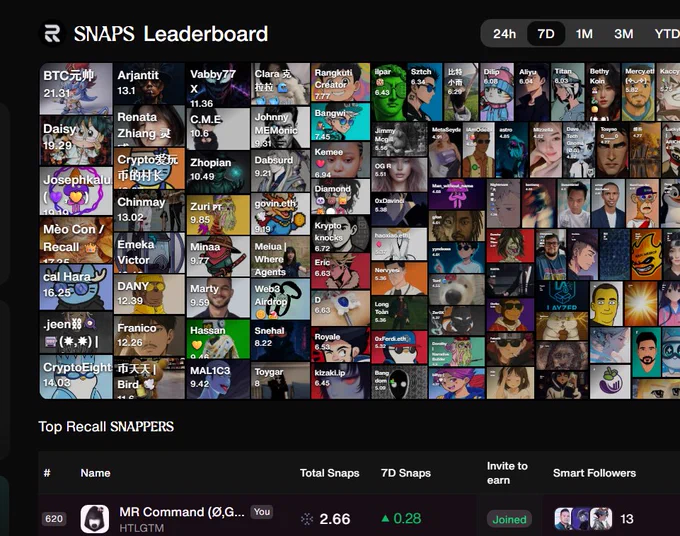
Task: Open the Dilip tile with 6.08
Action: tap(497, 92)
